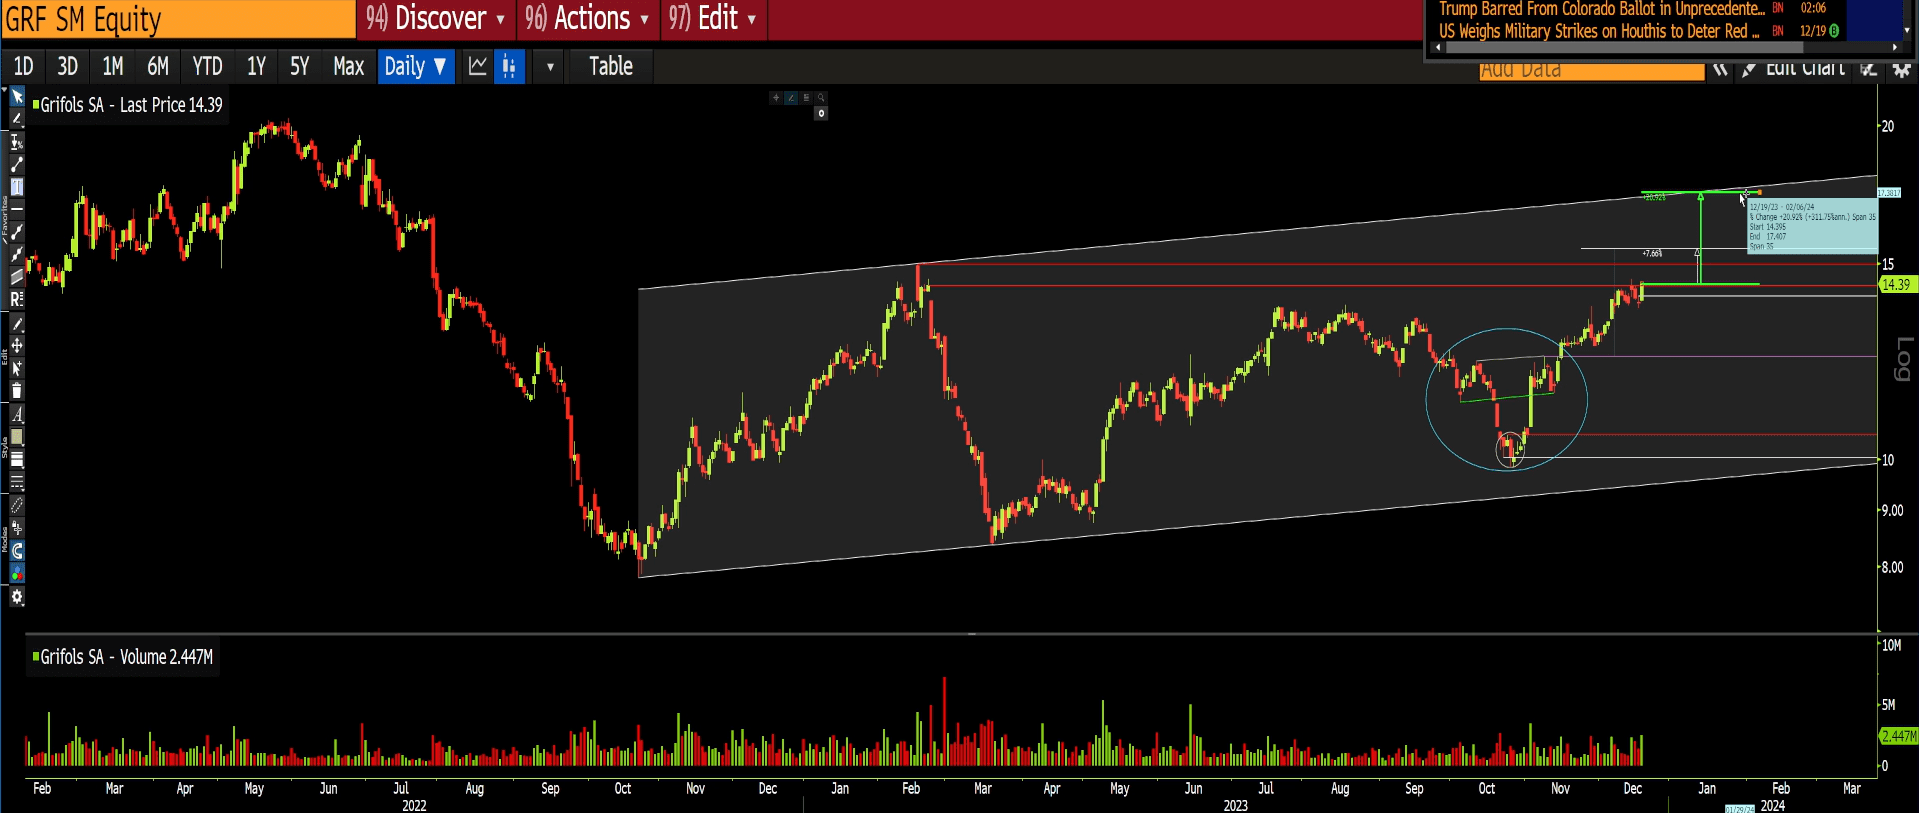This screenshot has width=1919, height=813.
Task: Click the 2.447M volume axis label
Action: click(x=1899, y=736)
